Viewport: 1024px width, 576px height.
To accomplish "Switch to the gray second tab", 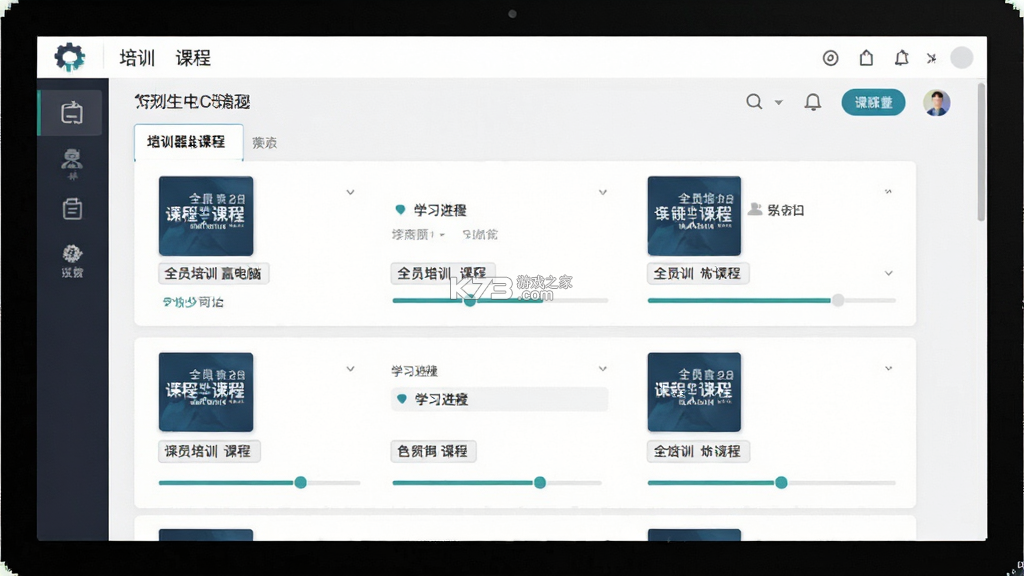I will click(264, 142).
